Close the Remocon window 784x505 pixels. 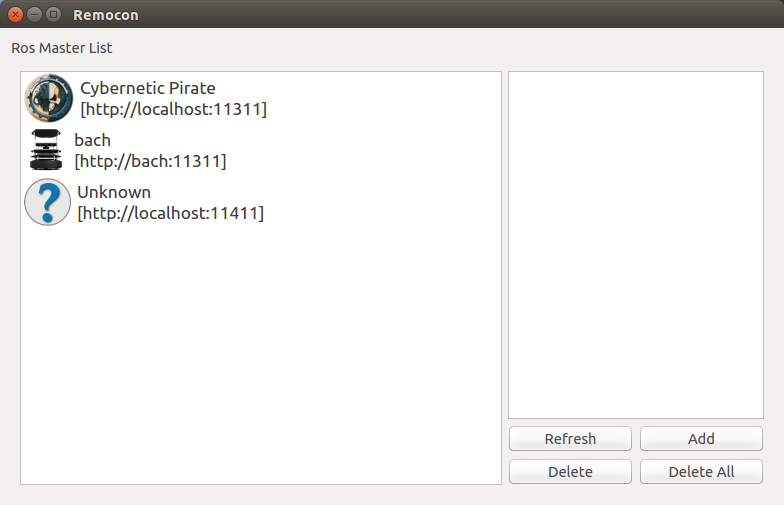(x=15, y=15)
